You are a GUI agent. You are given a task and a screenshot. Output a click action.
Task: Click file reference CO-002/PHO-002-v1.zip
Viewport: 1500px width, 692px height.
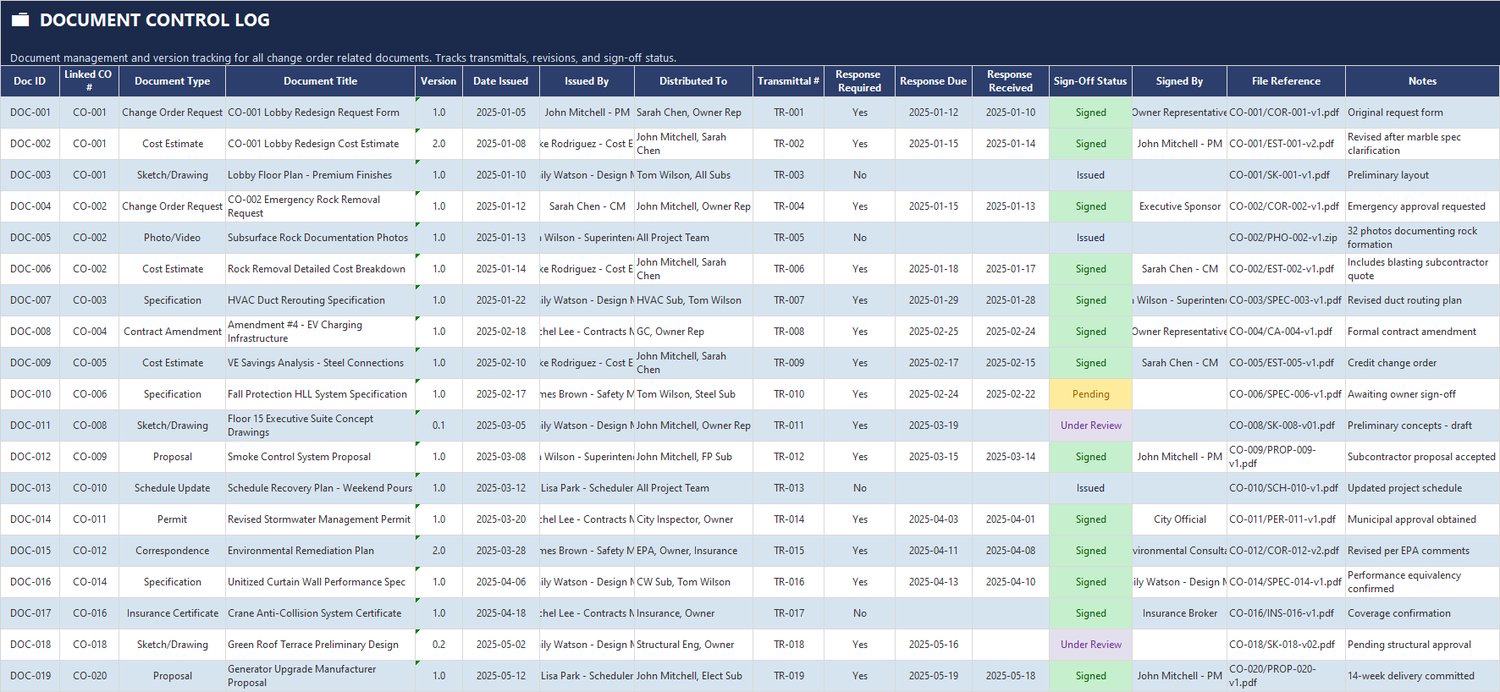pyautogui.click(x=1286, y=237)
